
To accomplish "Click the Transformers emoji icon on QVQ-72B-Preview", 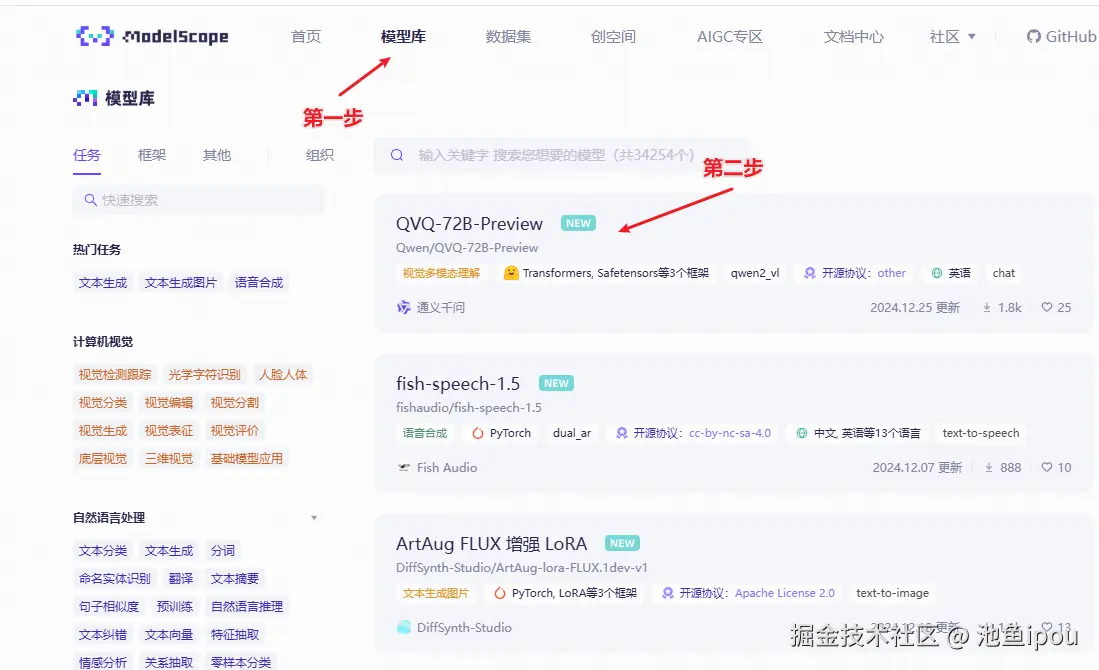I will click(511, 273).
